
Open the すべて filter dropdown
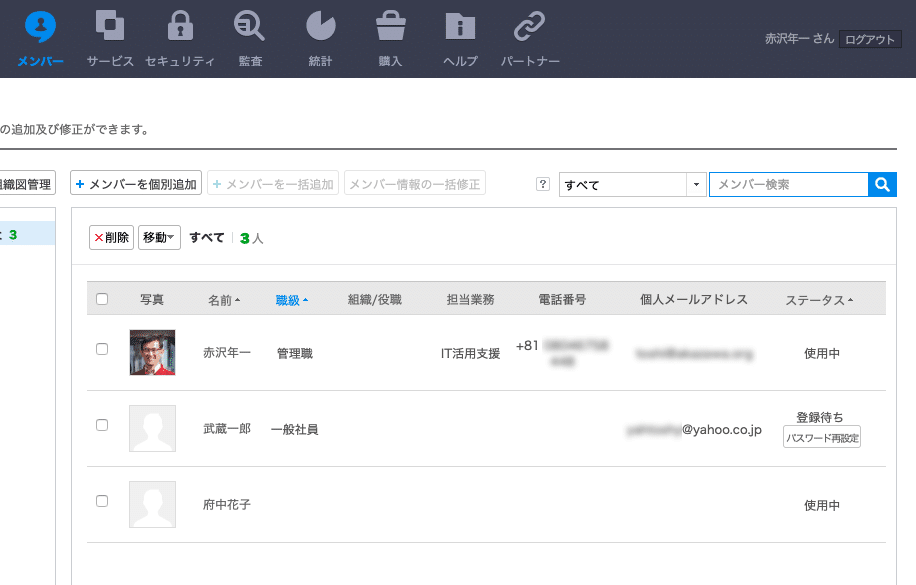coord(632,184)
